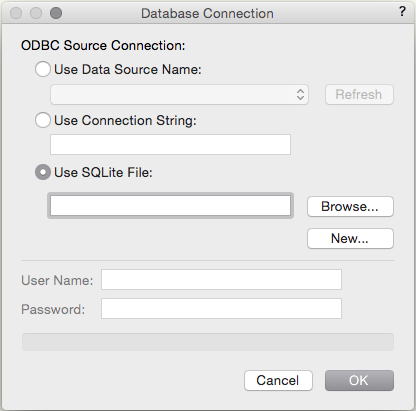Browse for an SQLite file
The image size is (416, 411).
350,207
